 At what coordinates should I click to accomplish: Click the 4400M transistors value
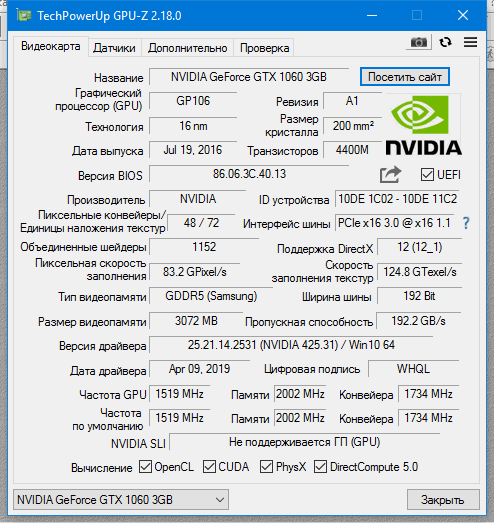352,150
